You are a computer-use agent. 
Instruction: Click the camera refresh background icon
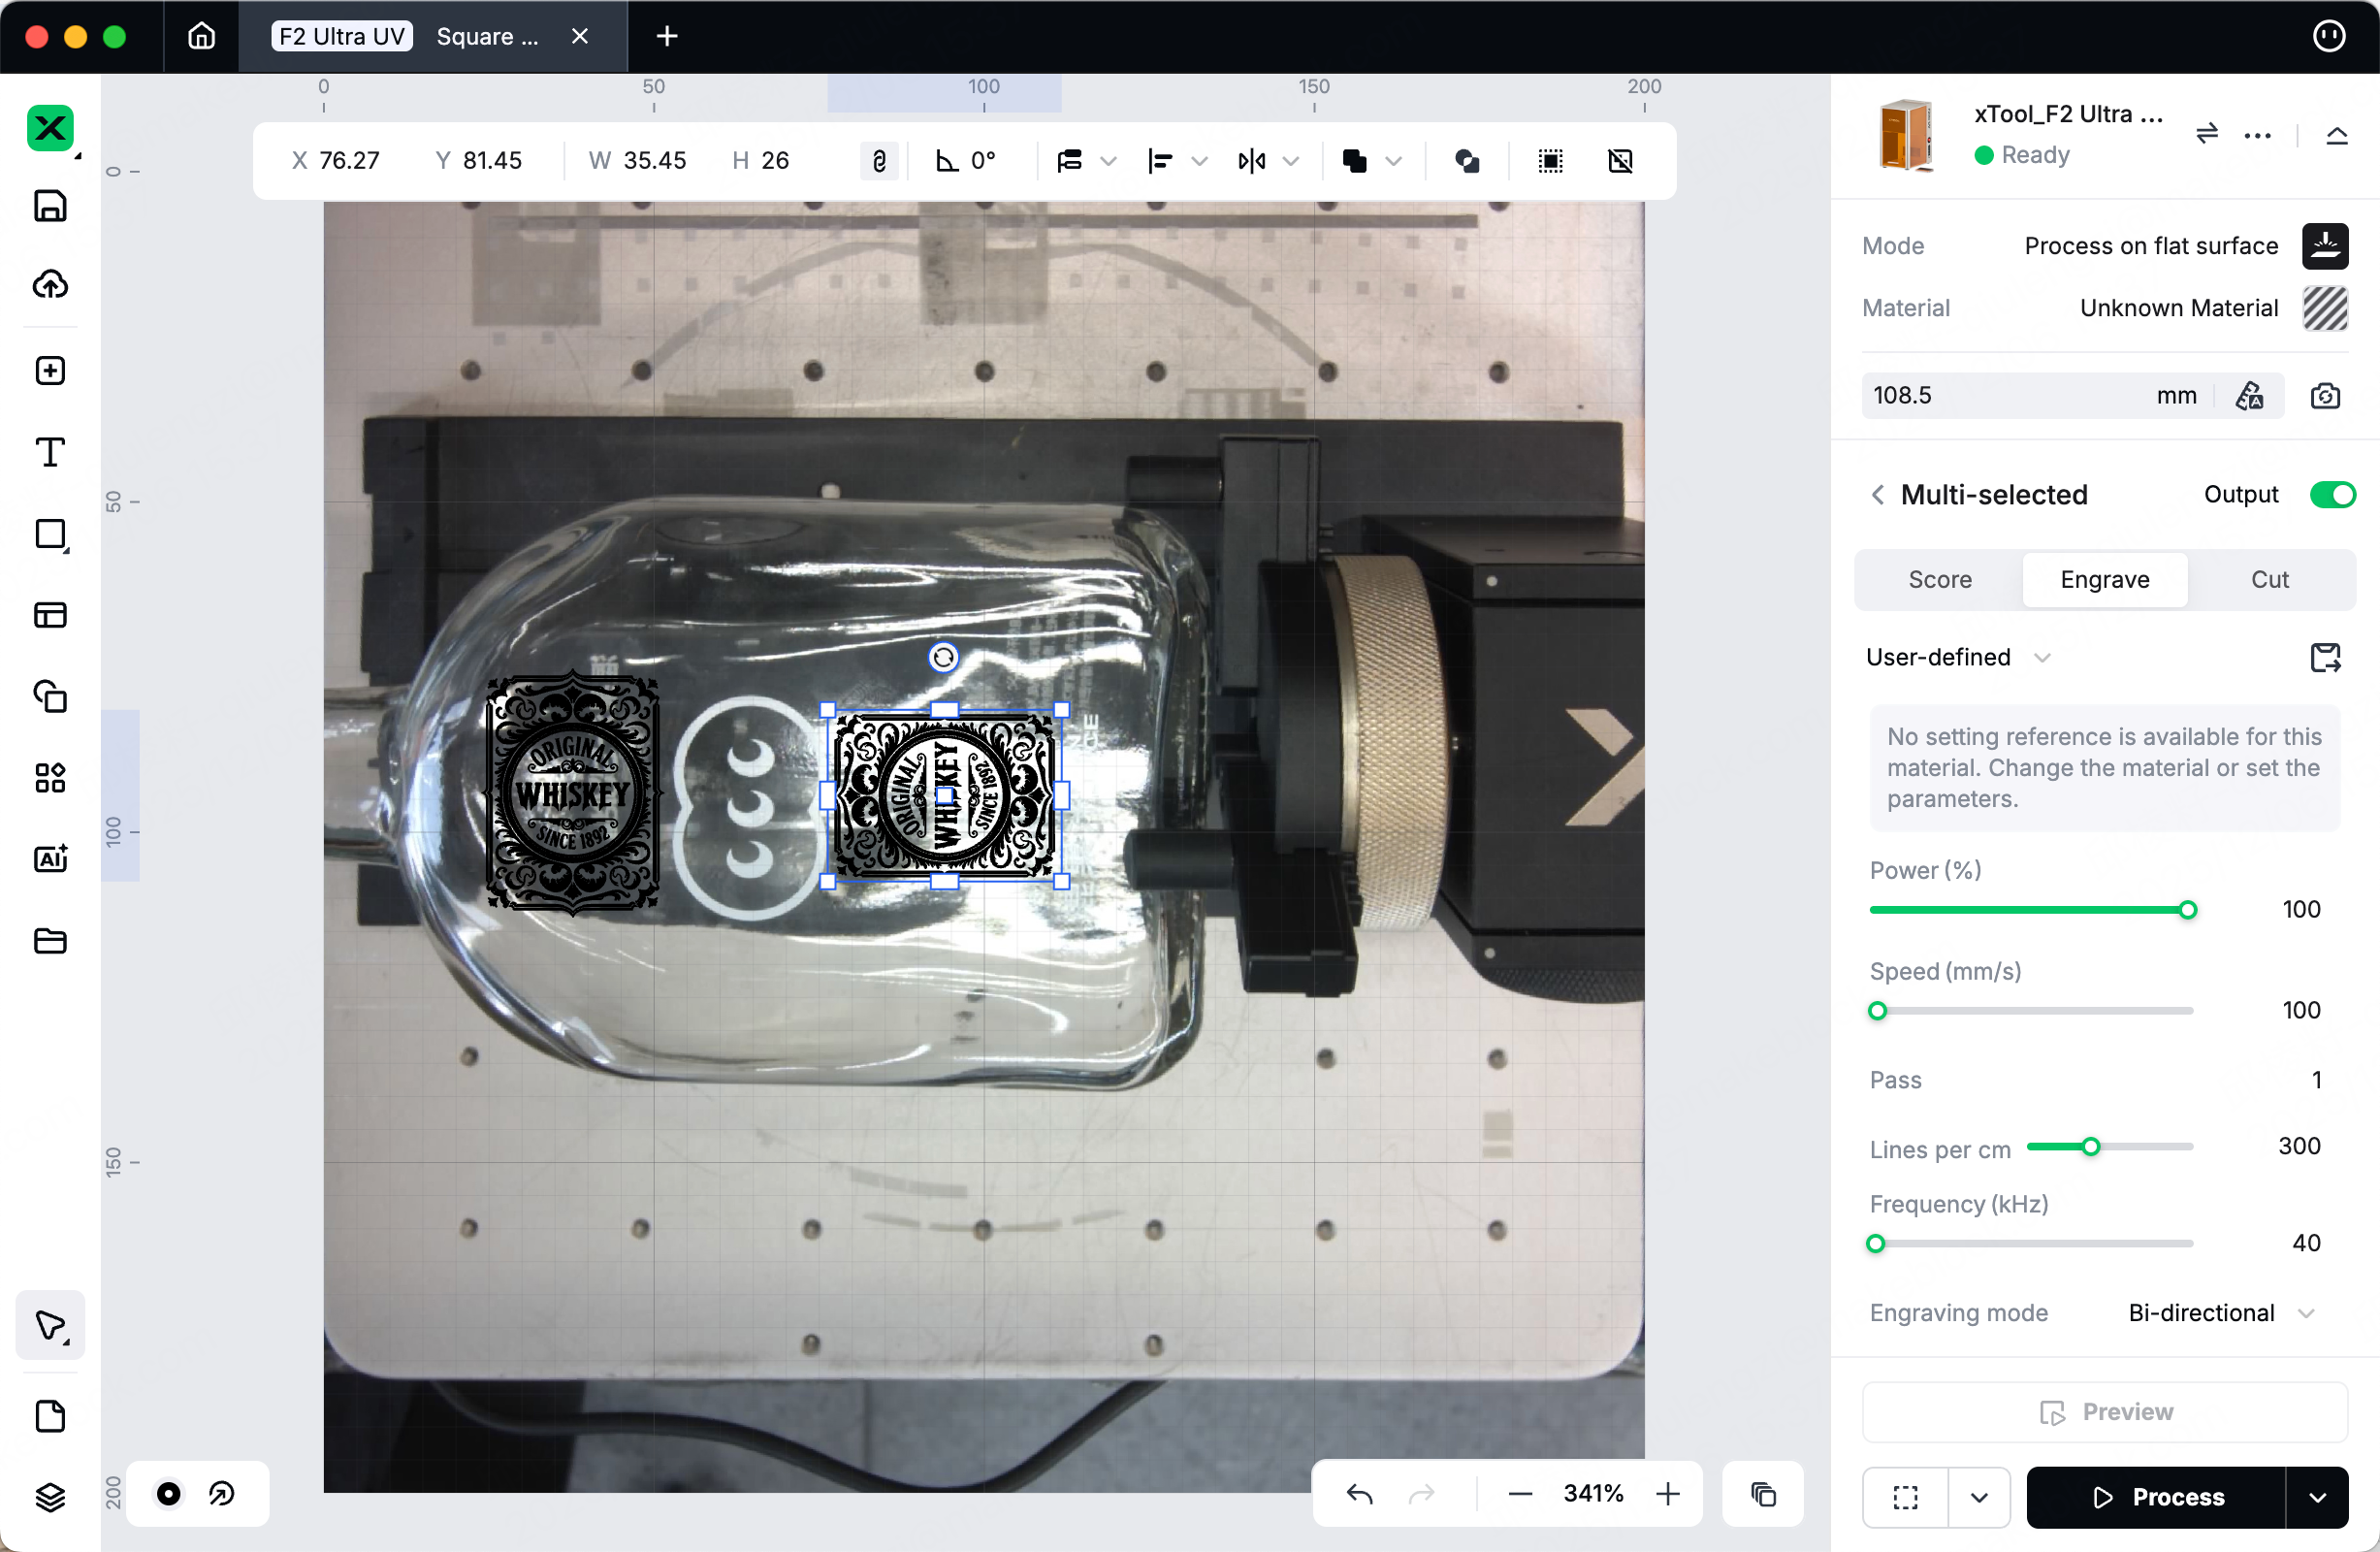point(2325,396)
